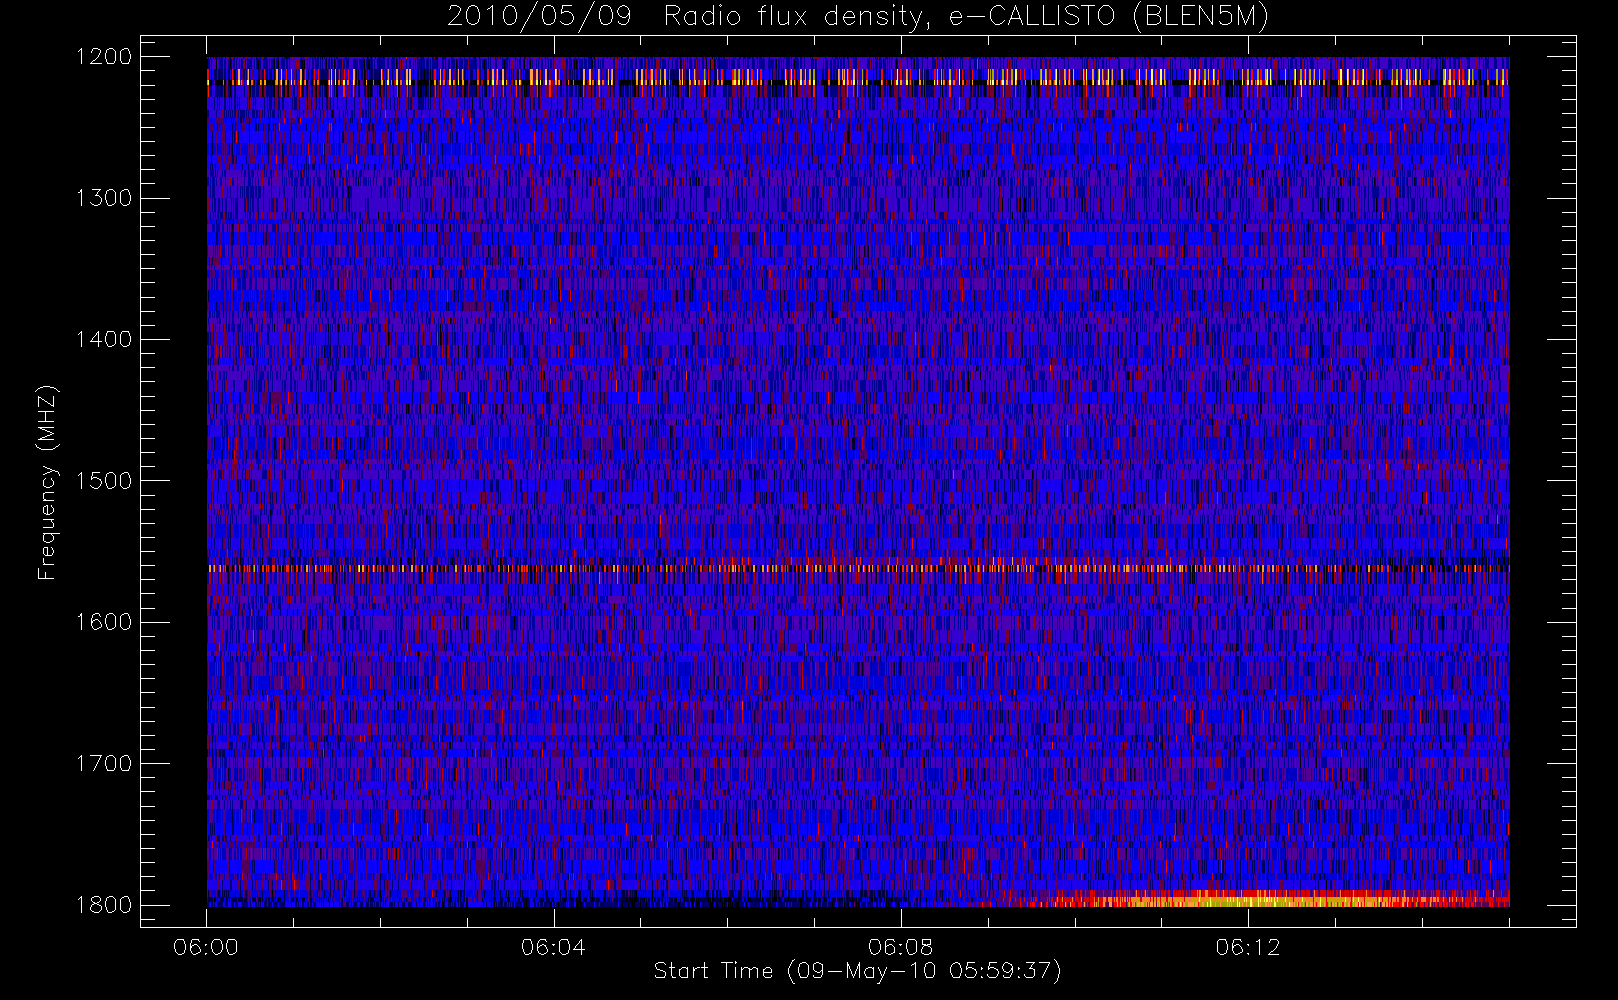Click the 1800 frequency tick label
Viewport: 1618px width, 1000px height.
pyautogui.click(x=104, y=905)
